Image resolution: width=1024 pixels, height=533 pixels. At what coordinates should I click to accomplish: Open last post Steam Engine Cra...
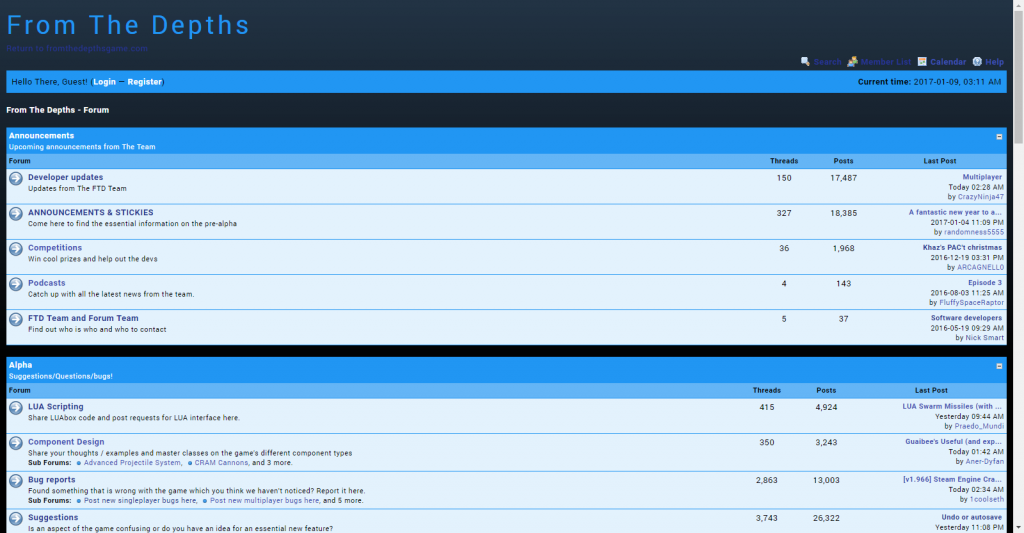click(952, 479)
